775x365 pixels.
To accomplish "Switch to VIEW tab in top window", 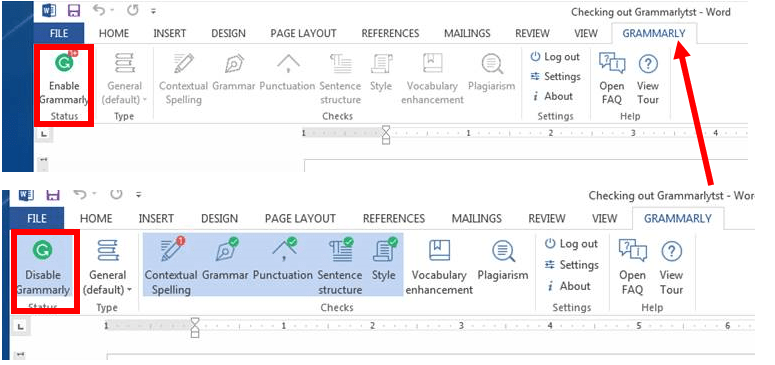I will point(586,33).
